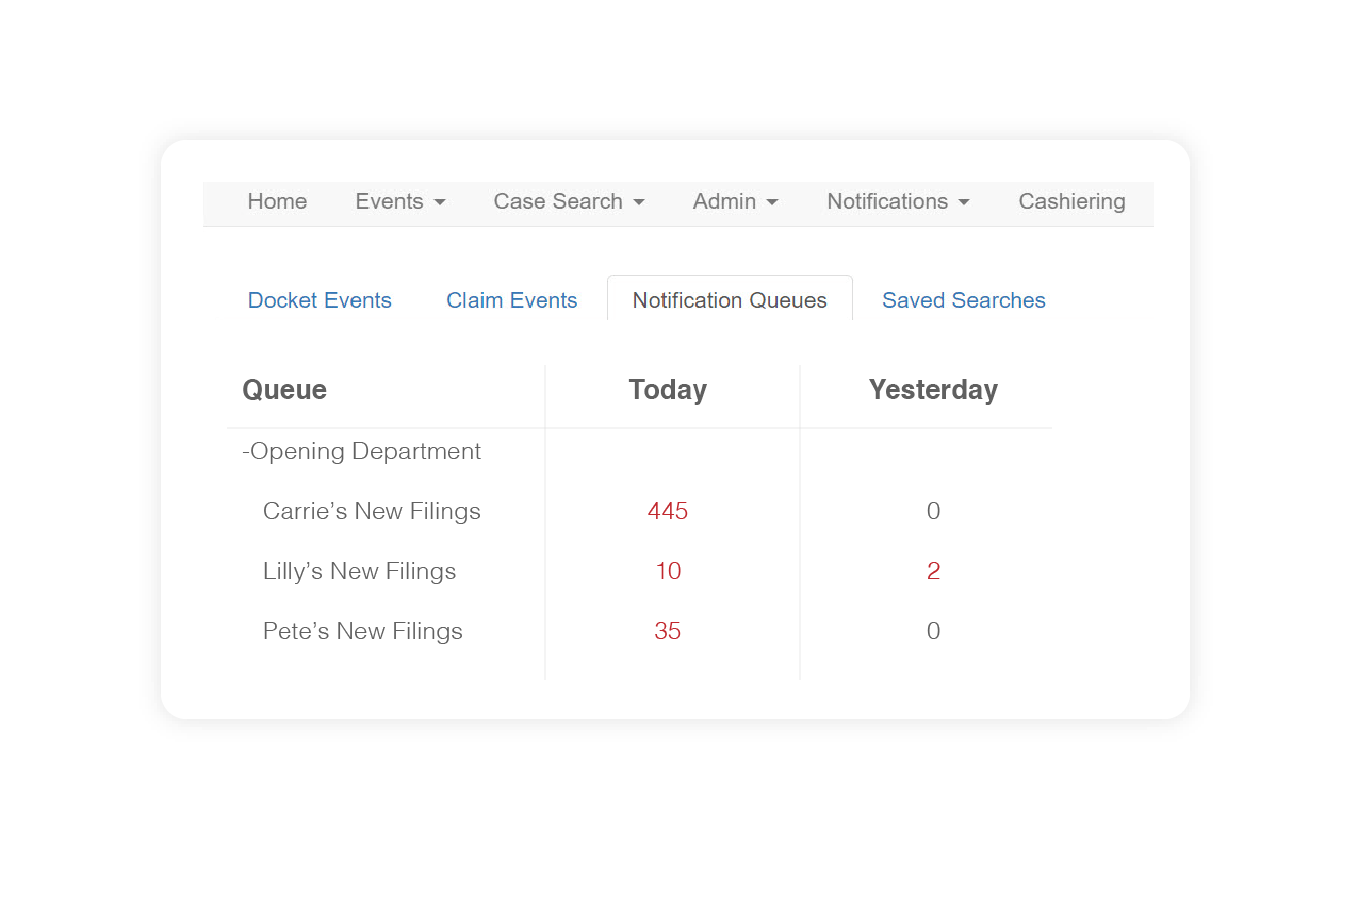Switch to the Docket Events tab
Image resolution: width=1351 pixels, height=901 pixels.
click(x=319, y=301)
